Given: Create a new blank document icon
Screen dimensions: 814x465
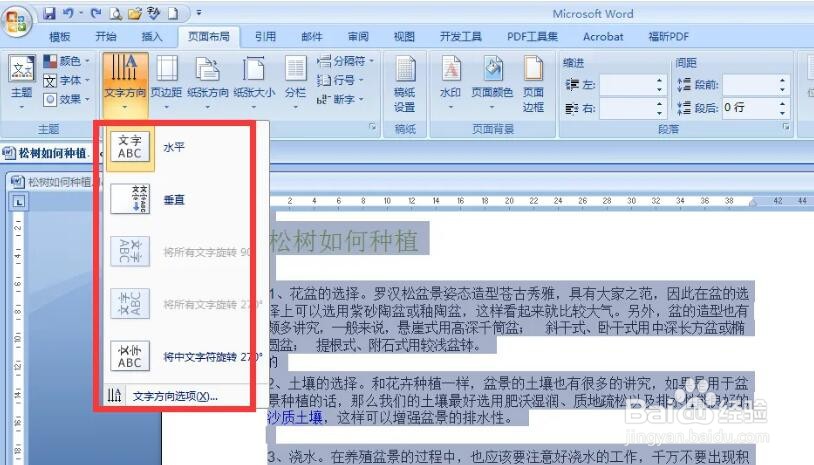Looking at the screenshot, I should click(172, 13).
